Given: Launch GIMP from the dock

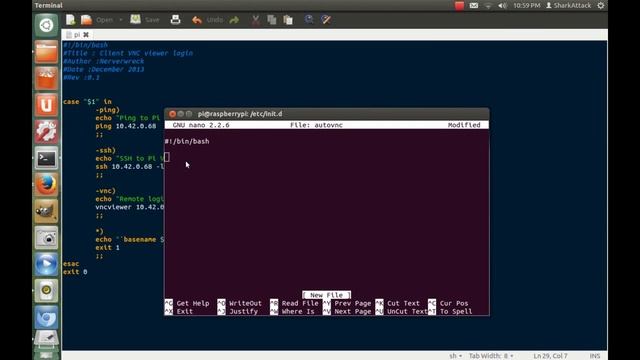Looking at the screenshot, I should pyautogui.click(x=46, y=211).
